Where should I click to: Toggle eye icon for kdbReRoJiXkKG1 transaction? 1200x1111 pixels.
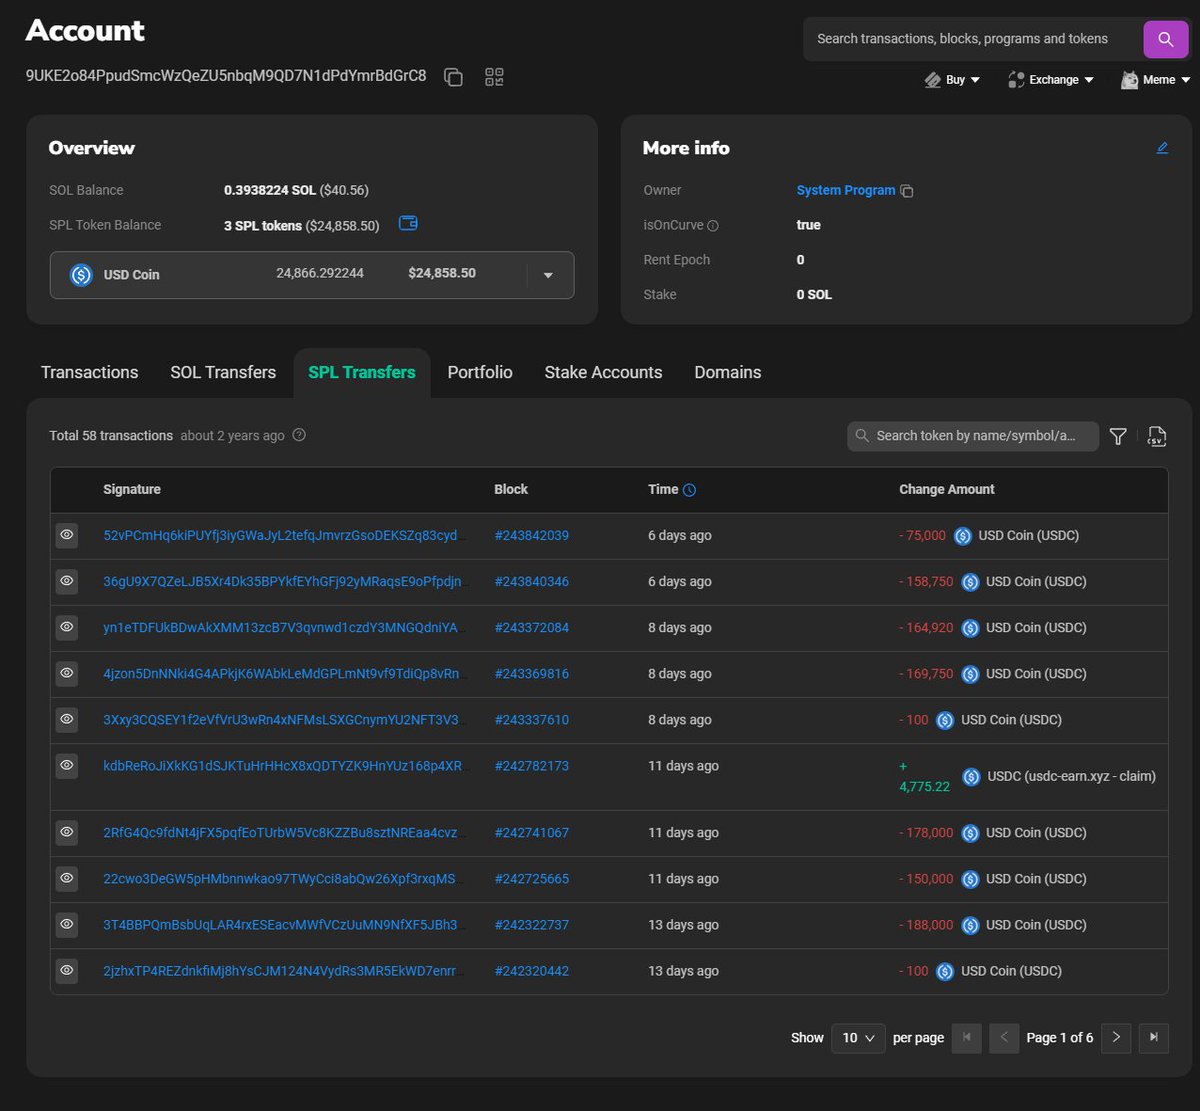click(67, 766)
